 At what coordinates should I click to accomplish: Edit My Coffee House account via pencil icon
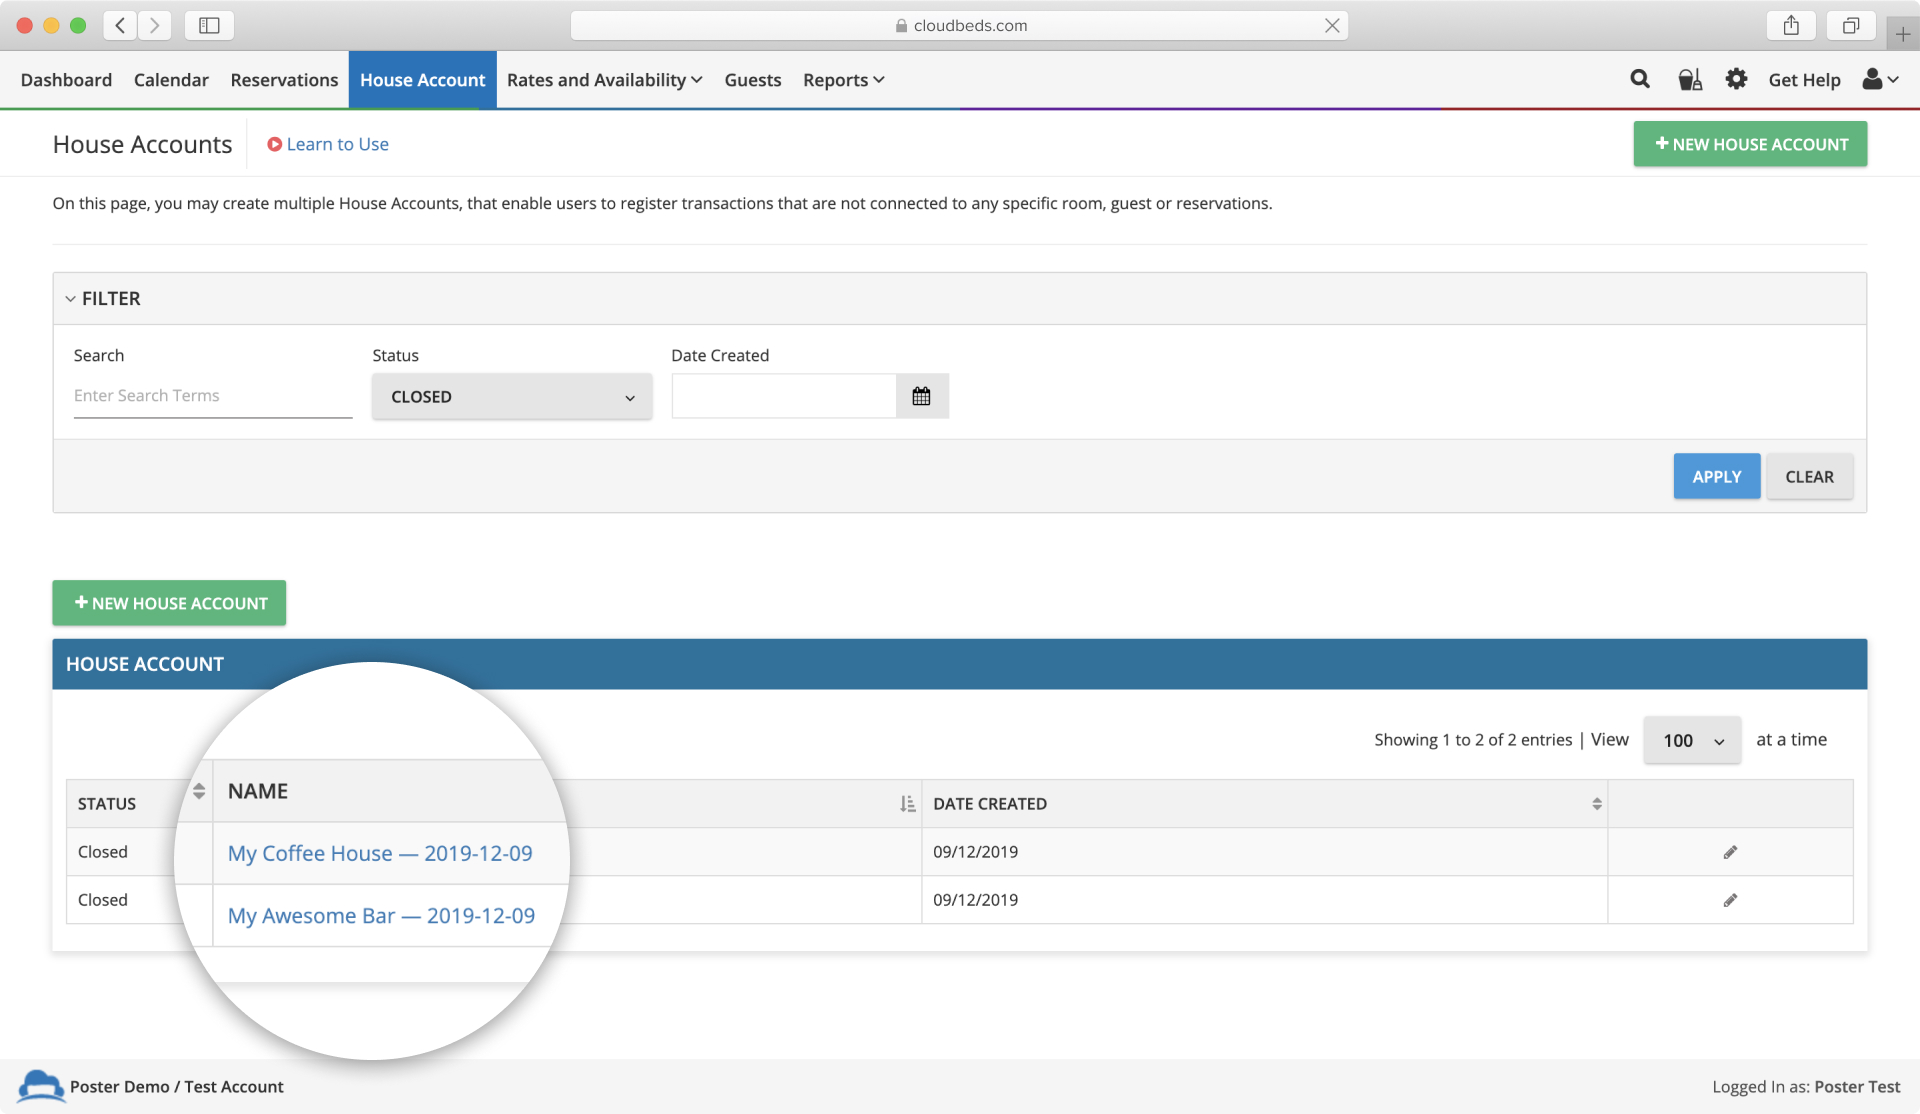pyautogui.click(x=1730, y=852)
